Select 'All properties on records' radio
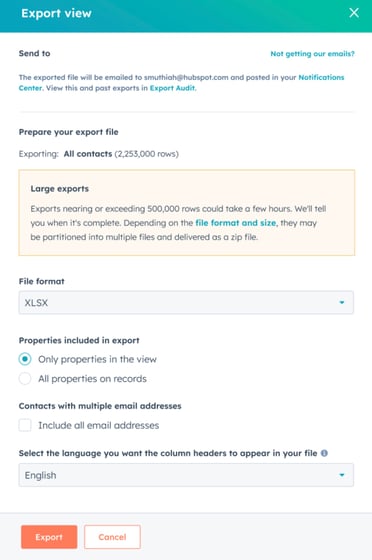Image resolution: width=372 pixels, height=560 pixels. (25, 379)
